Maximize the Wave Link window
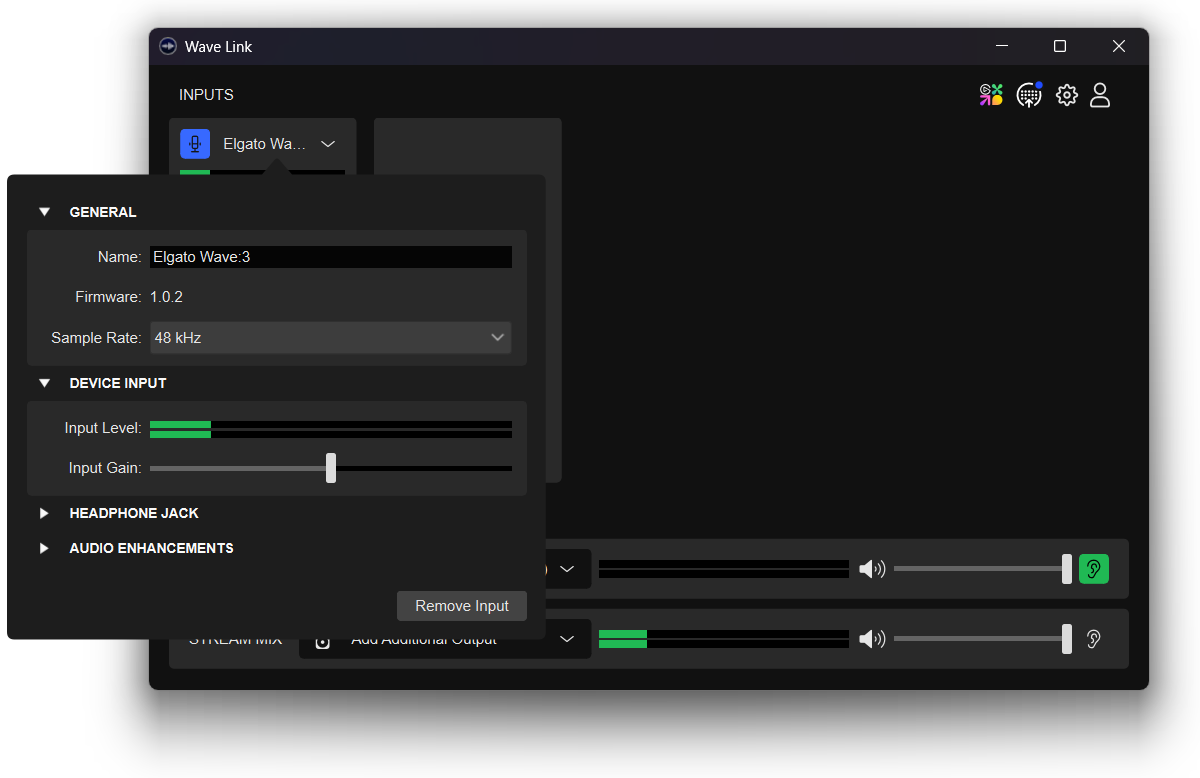 pos(1060,46)
